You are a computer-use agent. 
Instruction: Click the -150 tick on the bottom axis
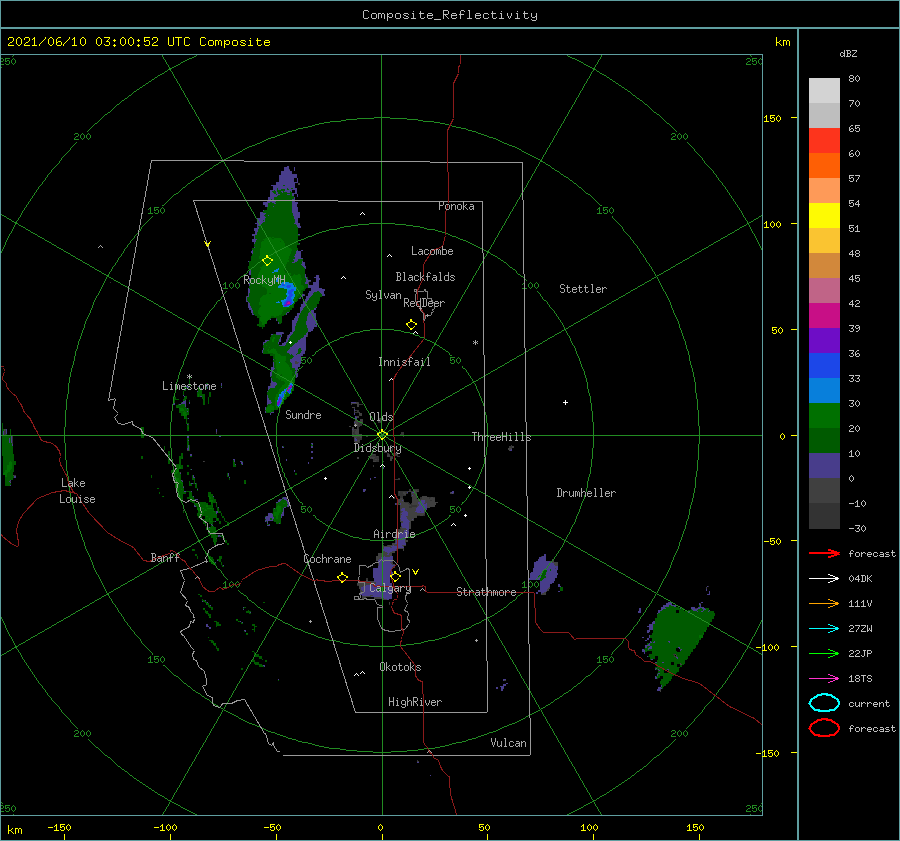[x=59, y=827]
